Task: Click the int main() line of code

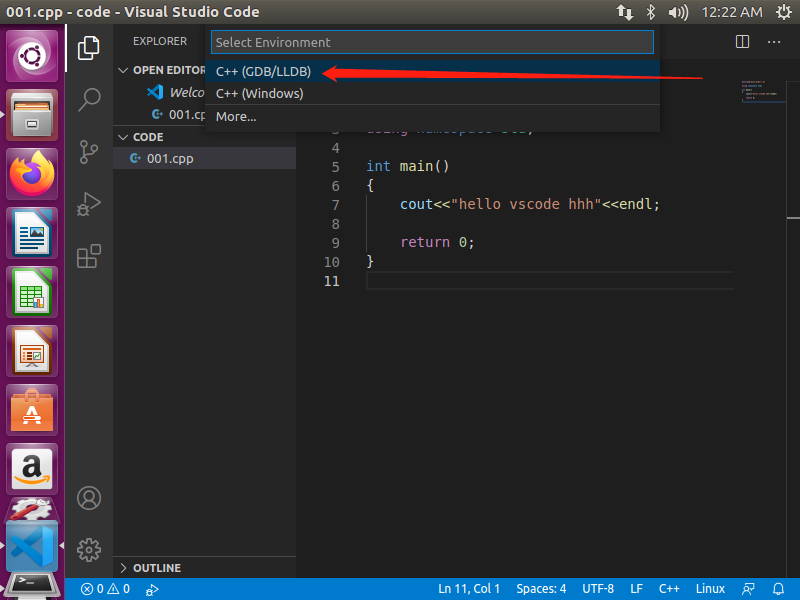Action: pyautogui.click(x=407, y=166)
